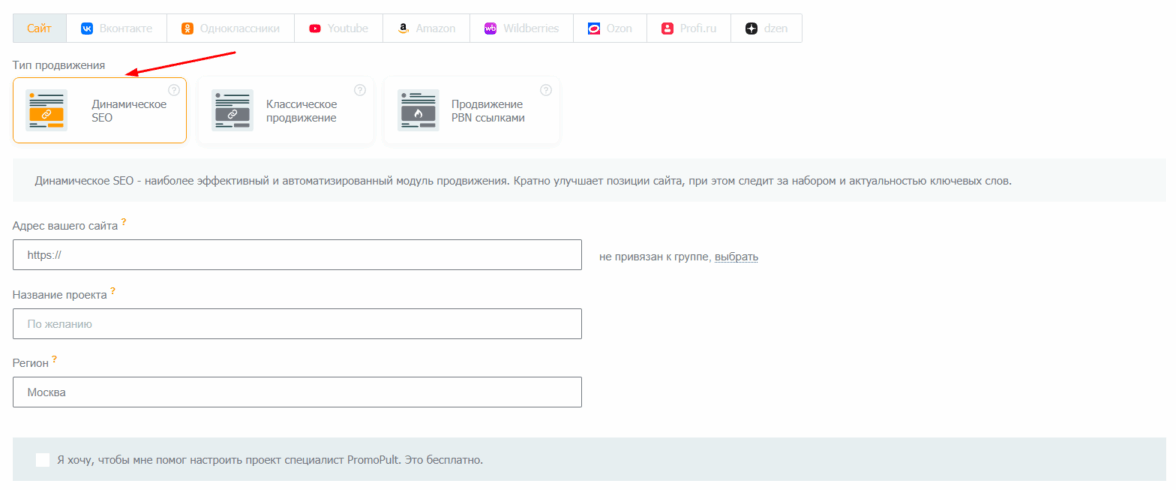
Task: Show hint beside Название проекта label
Action: (112, 291)
